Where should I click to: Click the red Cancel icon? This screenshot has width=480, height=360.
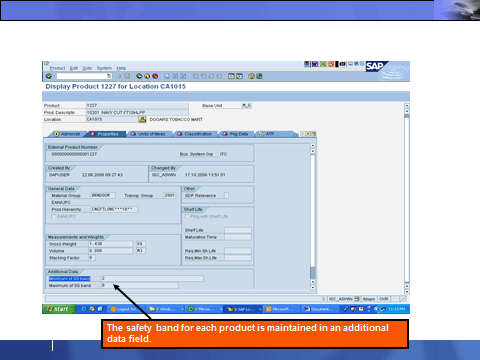click(155, 76)
